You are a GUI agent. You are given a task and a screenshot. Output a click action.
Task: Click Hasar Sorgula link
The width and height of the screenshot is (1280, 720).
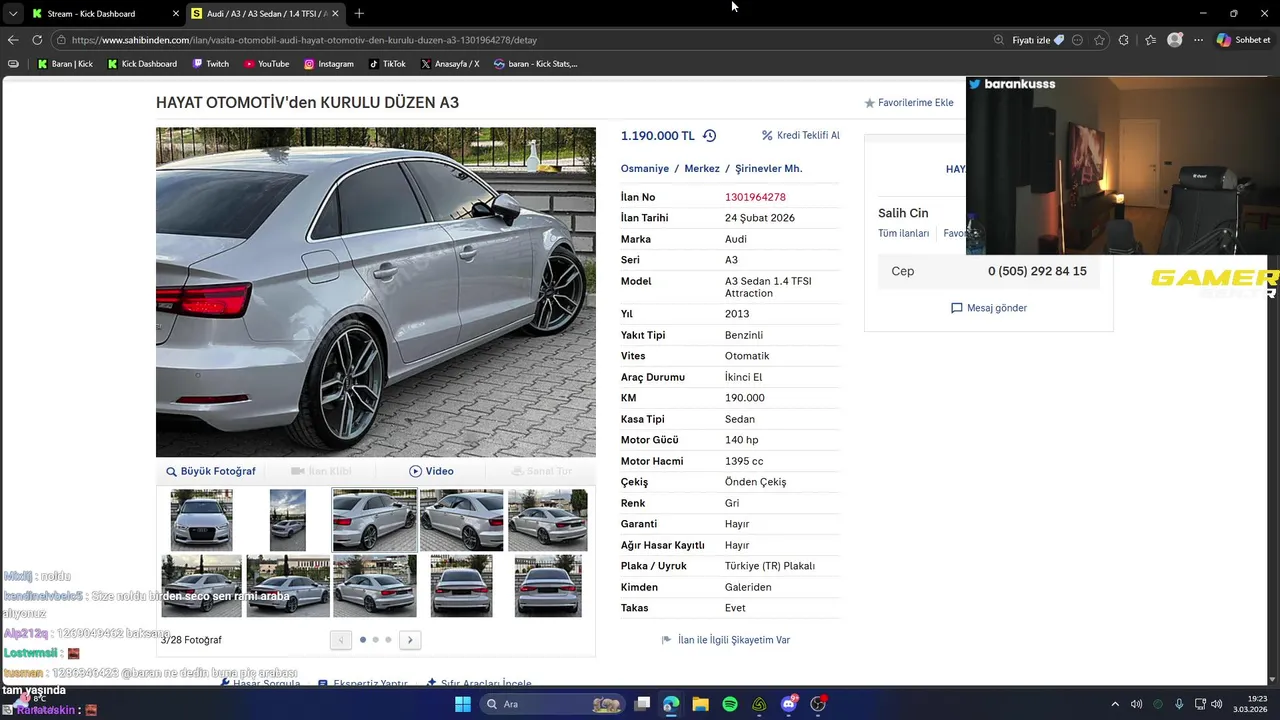259,682
